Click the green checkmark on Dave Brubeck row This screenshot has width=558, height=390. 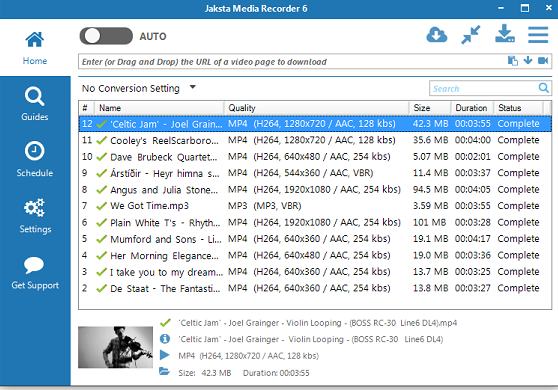pyautogui.click(x=101, y=157)
